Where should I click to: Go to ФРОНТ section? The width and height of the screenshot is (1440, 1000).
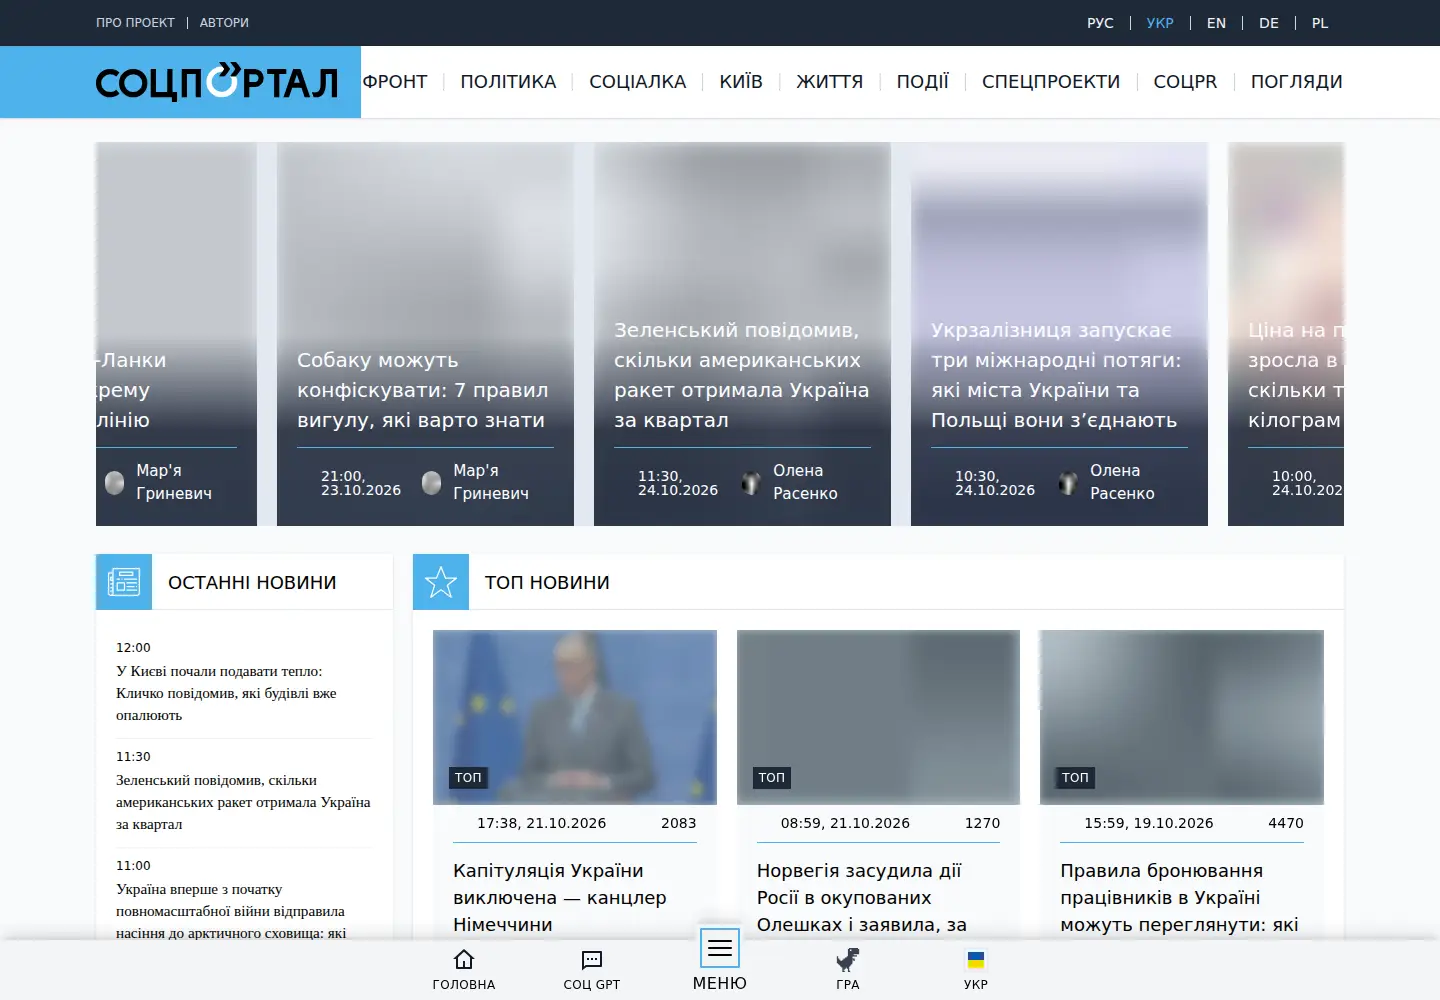(x=395, y=82)
